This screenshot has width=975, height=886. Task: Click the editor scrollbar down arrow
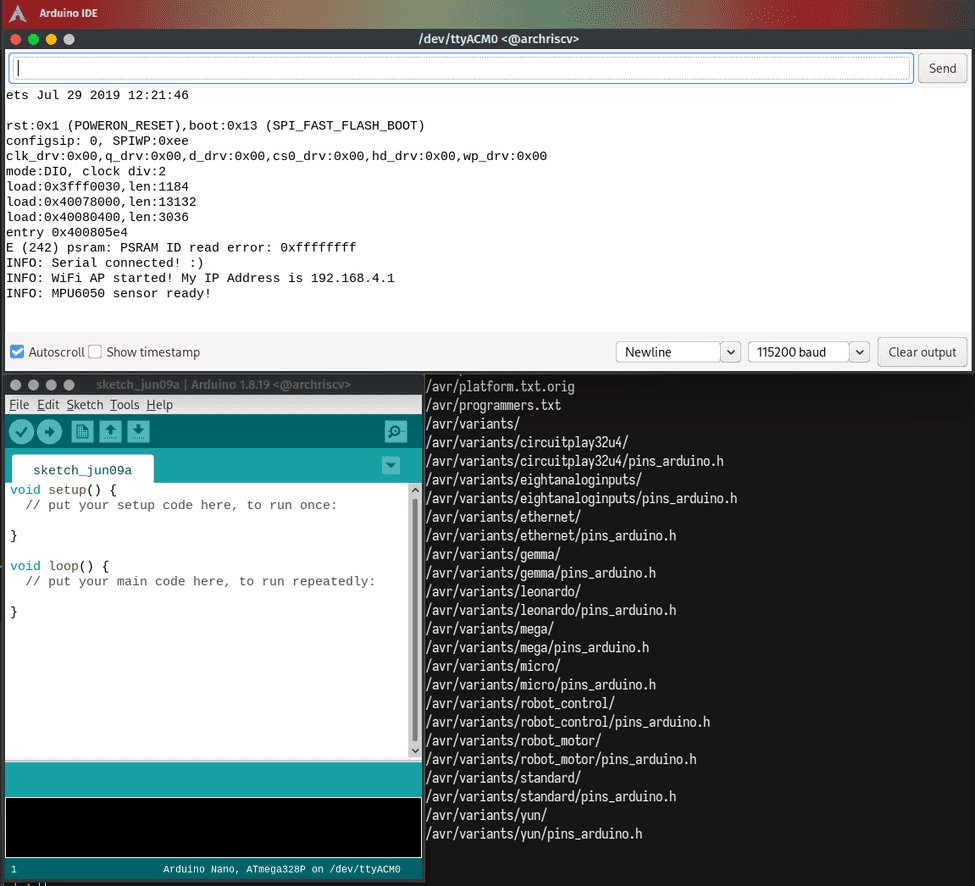(415, 749)
